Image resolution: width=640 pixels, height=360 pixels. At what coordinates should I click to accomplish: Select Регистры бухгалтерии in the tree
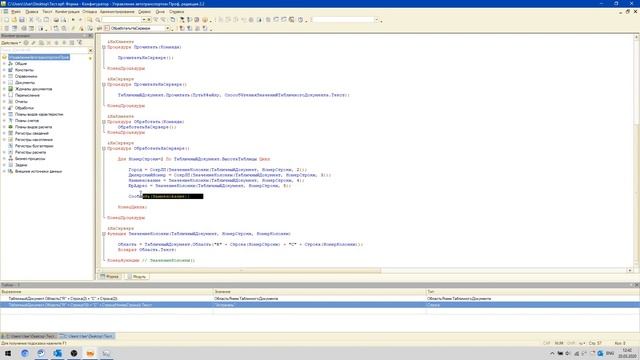tap(34, 146)
